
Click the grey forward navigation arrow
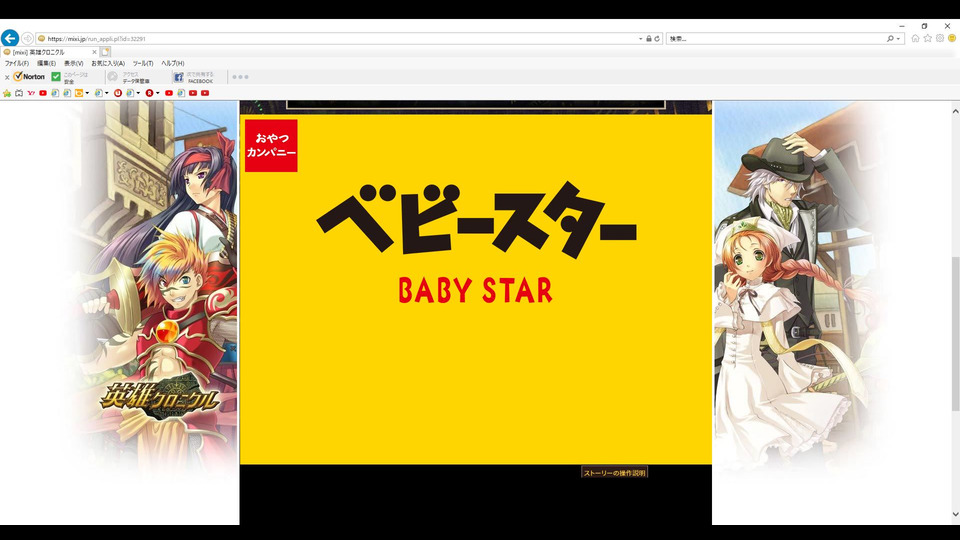[27, 39]
